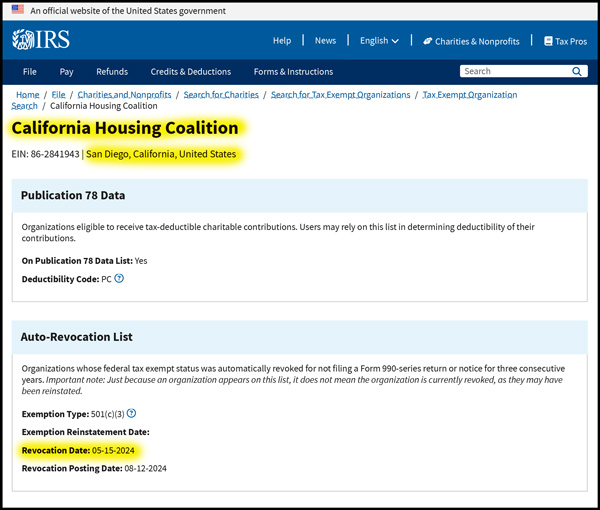Click the Publication 78 Data header
600x510 pixels.
[x=300, y=196]
